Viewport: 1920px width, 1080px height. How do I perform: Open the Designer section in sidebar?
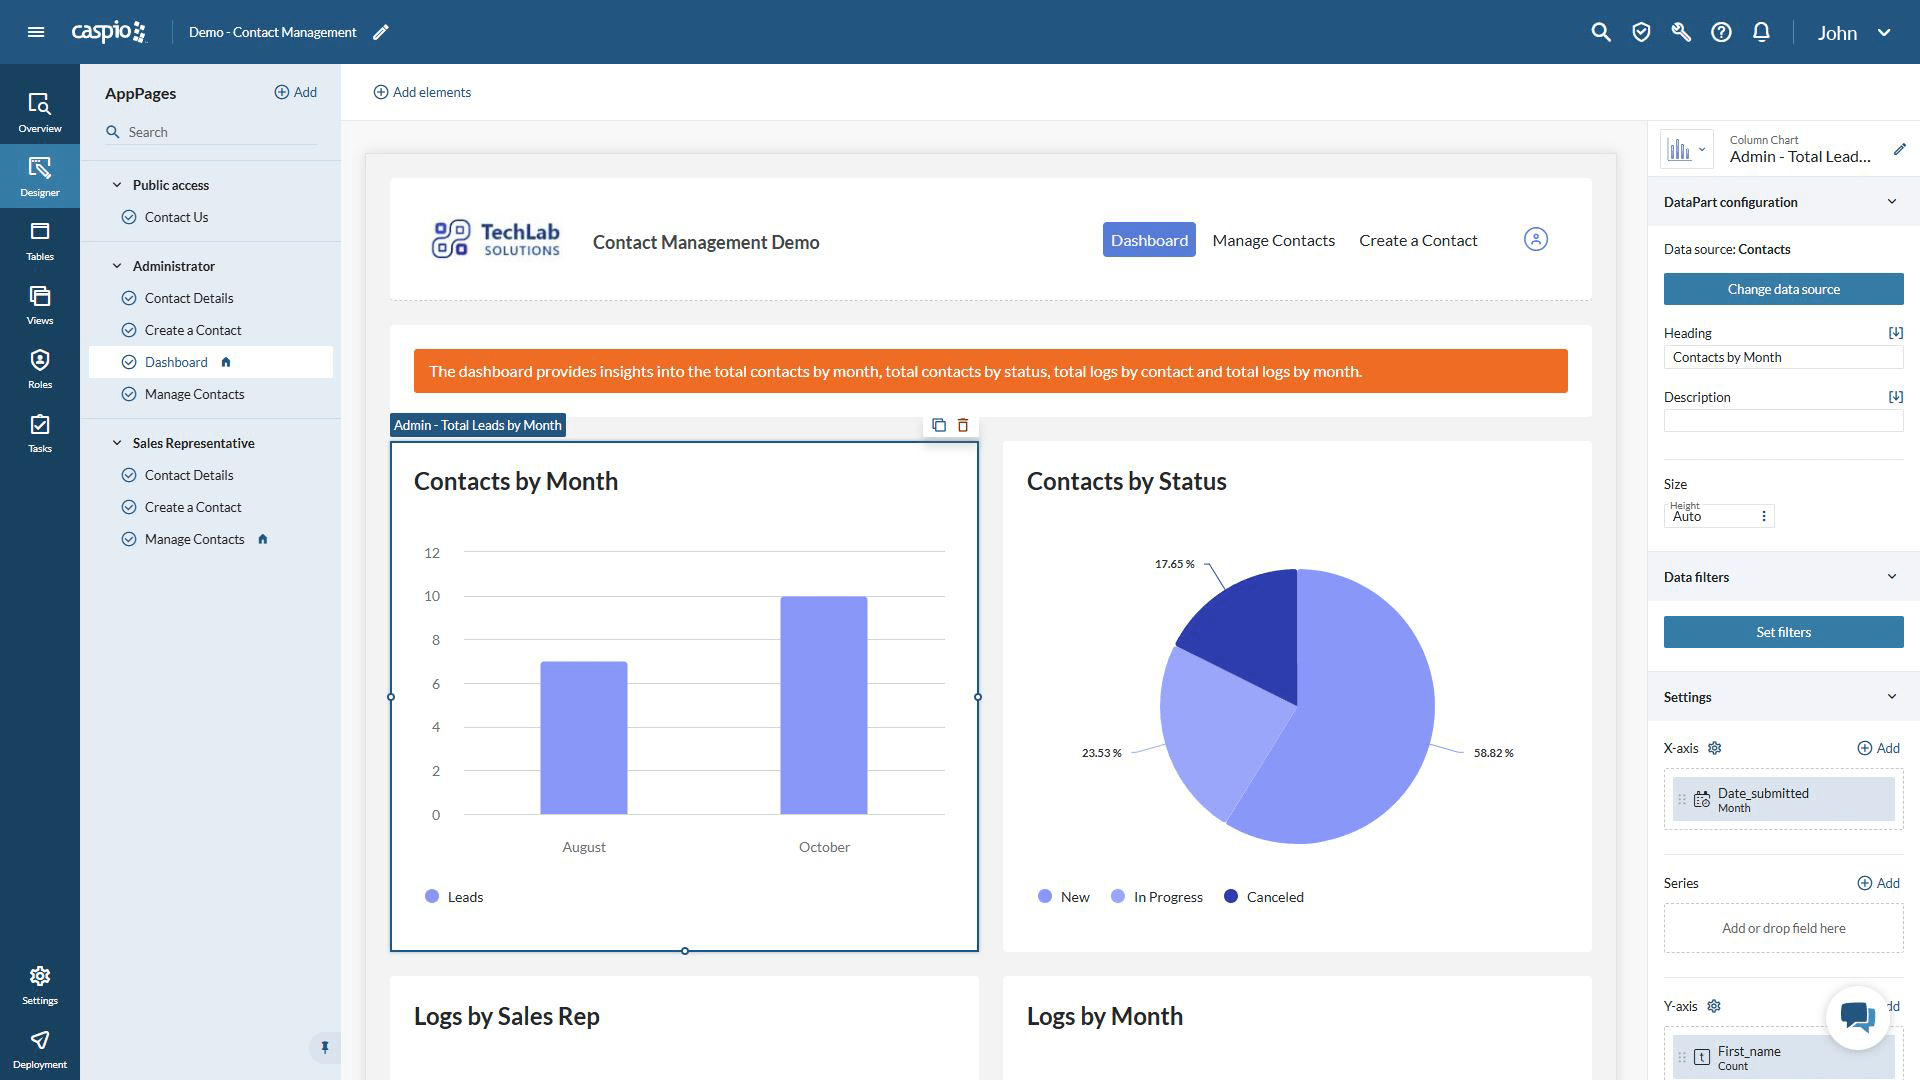(x=39, y=176)
